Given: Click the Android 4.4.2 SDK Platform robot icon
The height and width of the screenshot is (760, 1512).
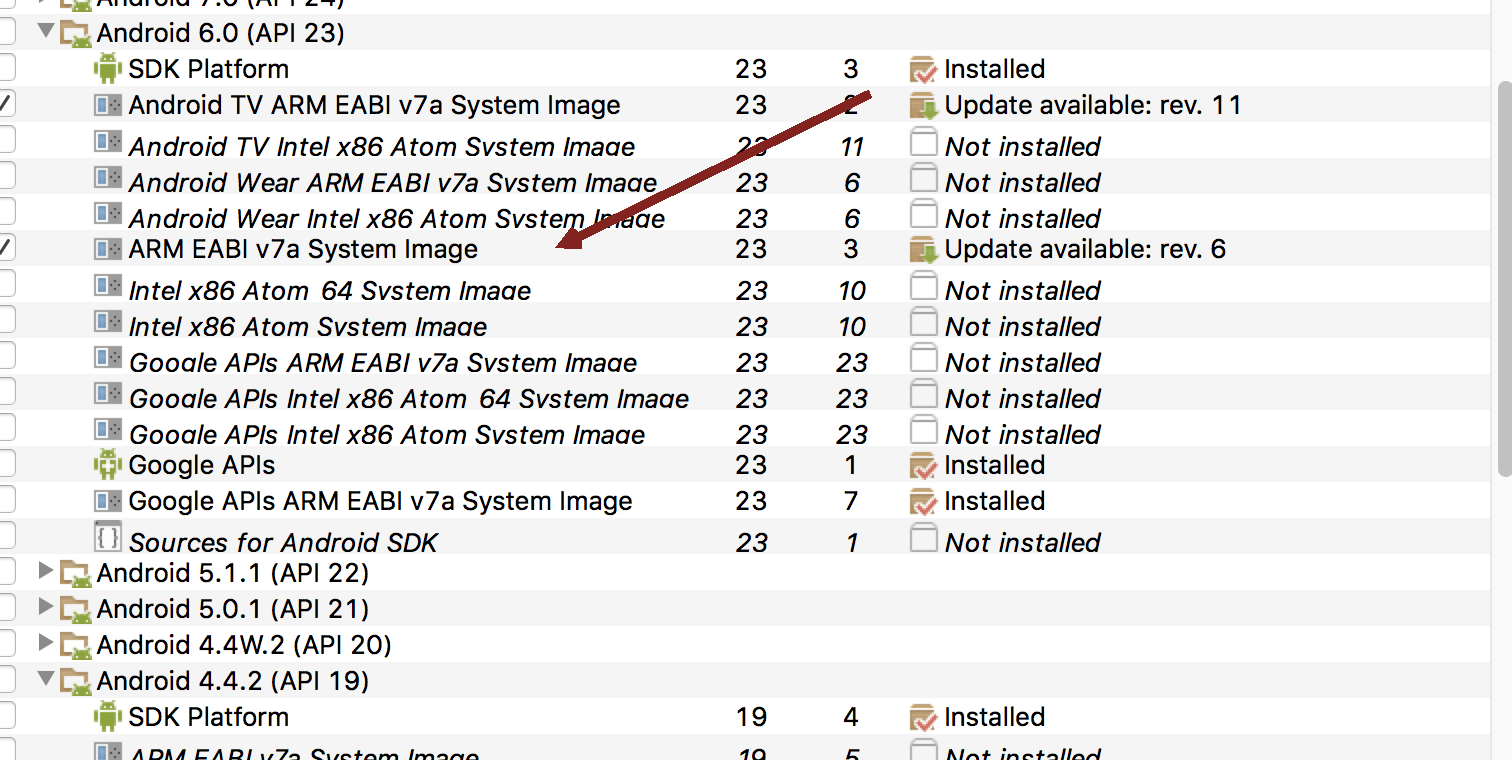Looking at the screenshot, I should pos(107,717).
